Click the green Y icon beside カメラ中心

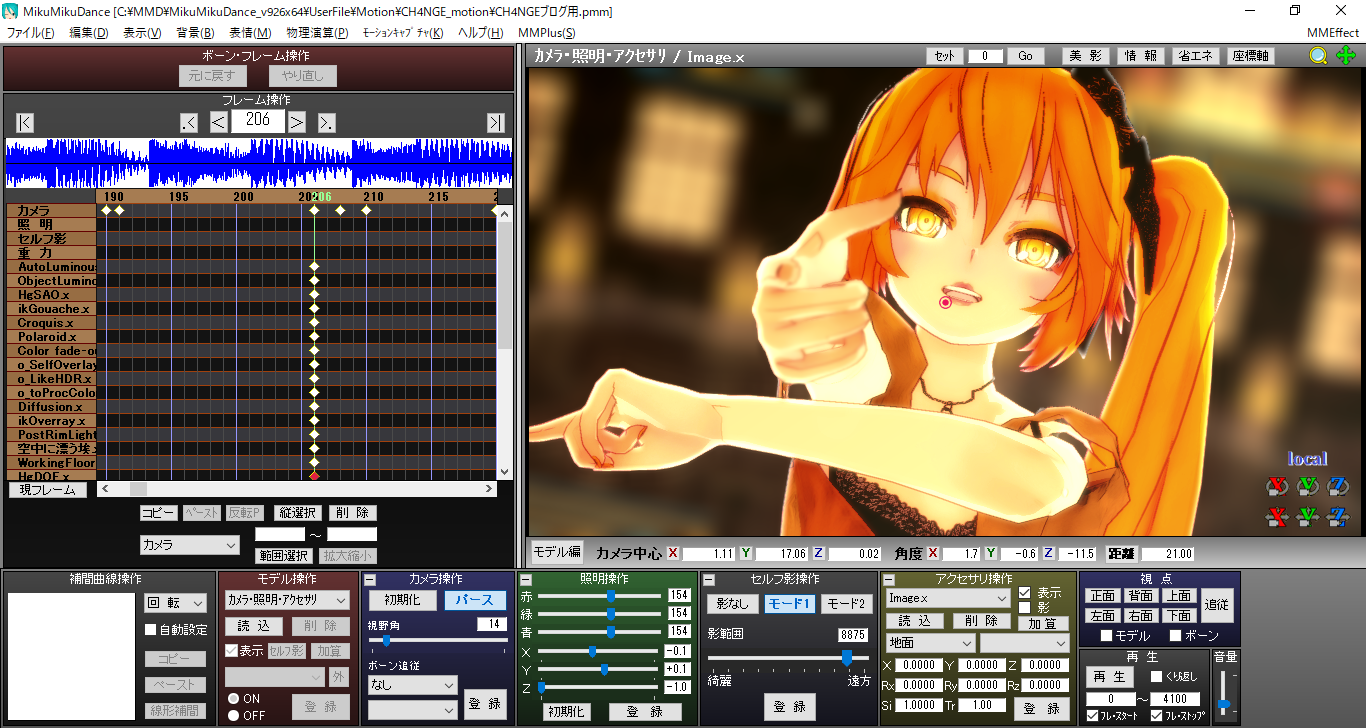coord(746,553)
